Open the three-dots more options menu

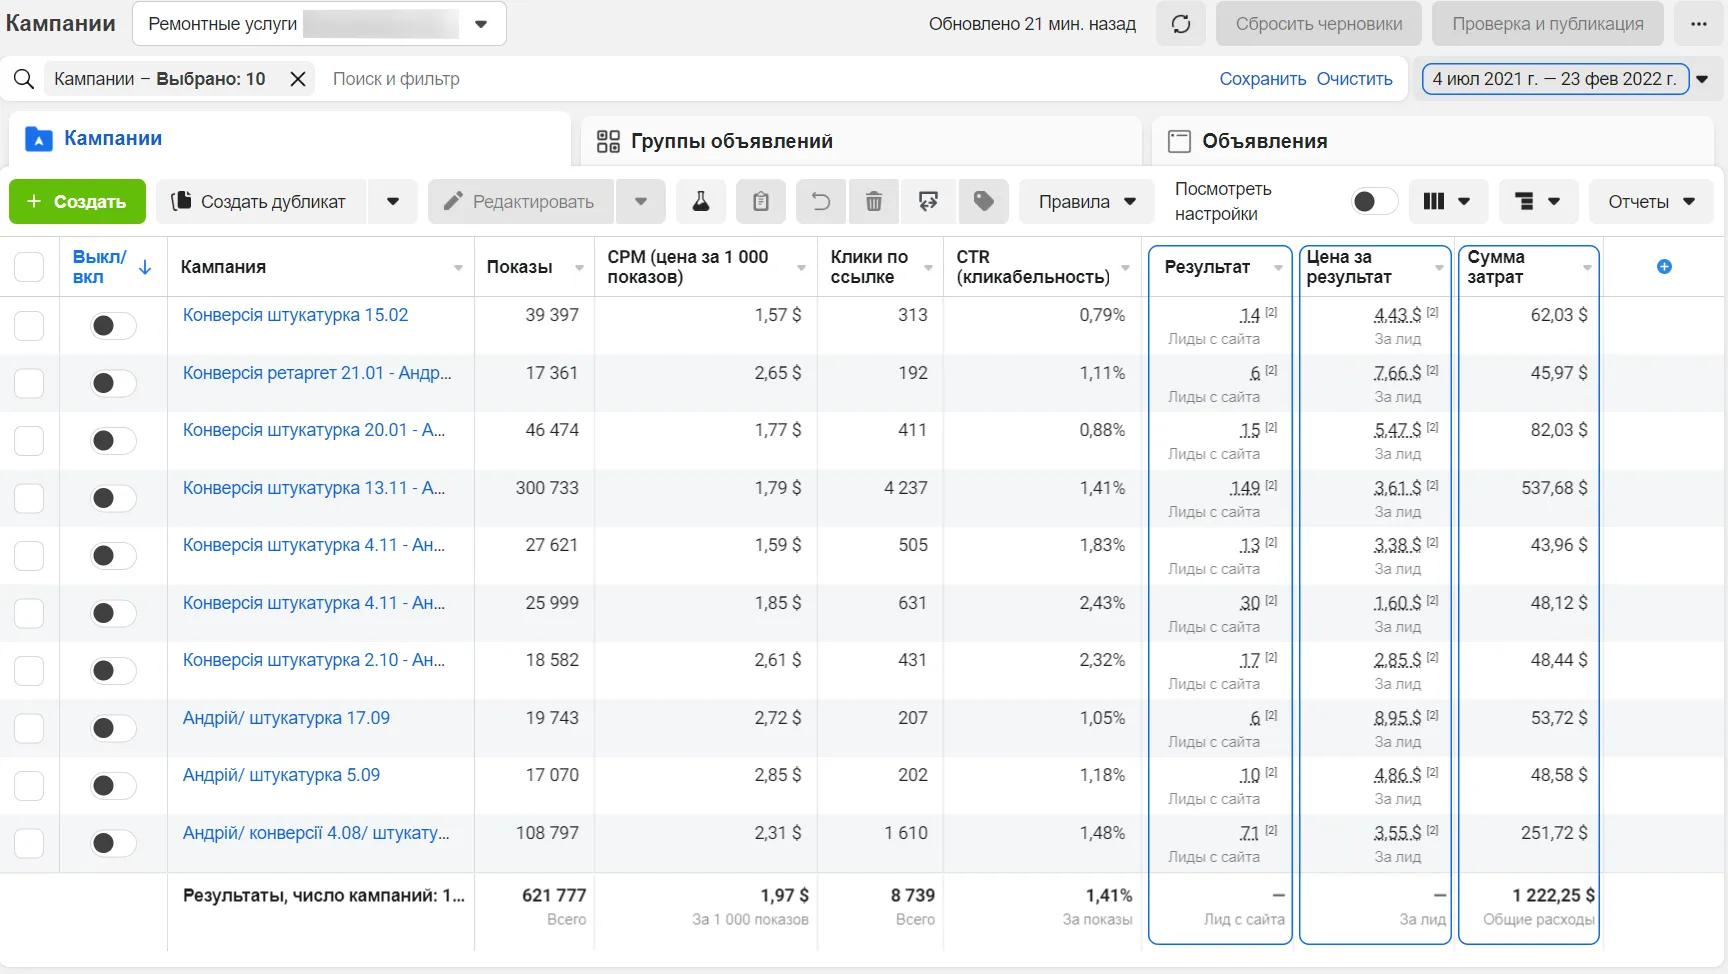pos(1699,24)
